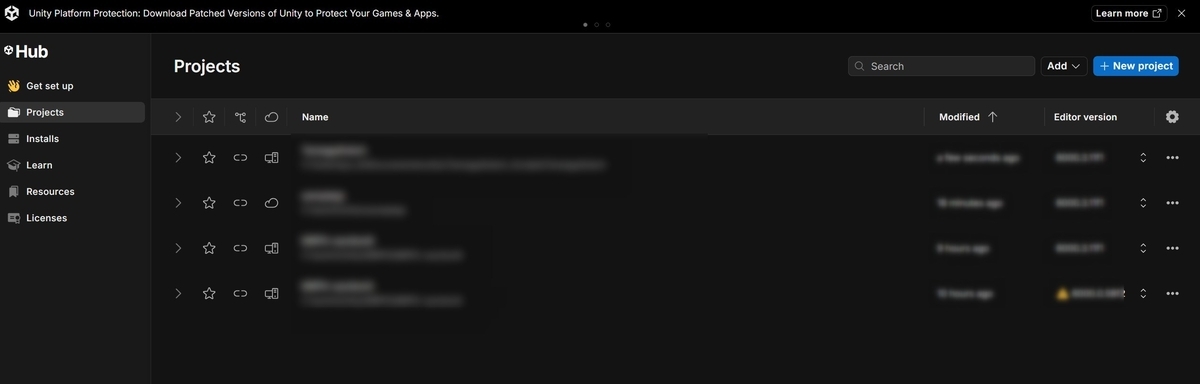
Task: Click cloud icon of 16-minutes-ago project
Action: (271, 203)
